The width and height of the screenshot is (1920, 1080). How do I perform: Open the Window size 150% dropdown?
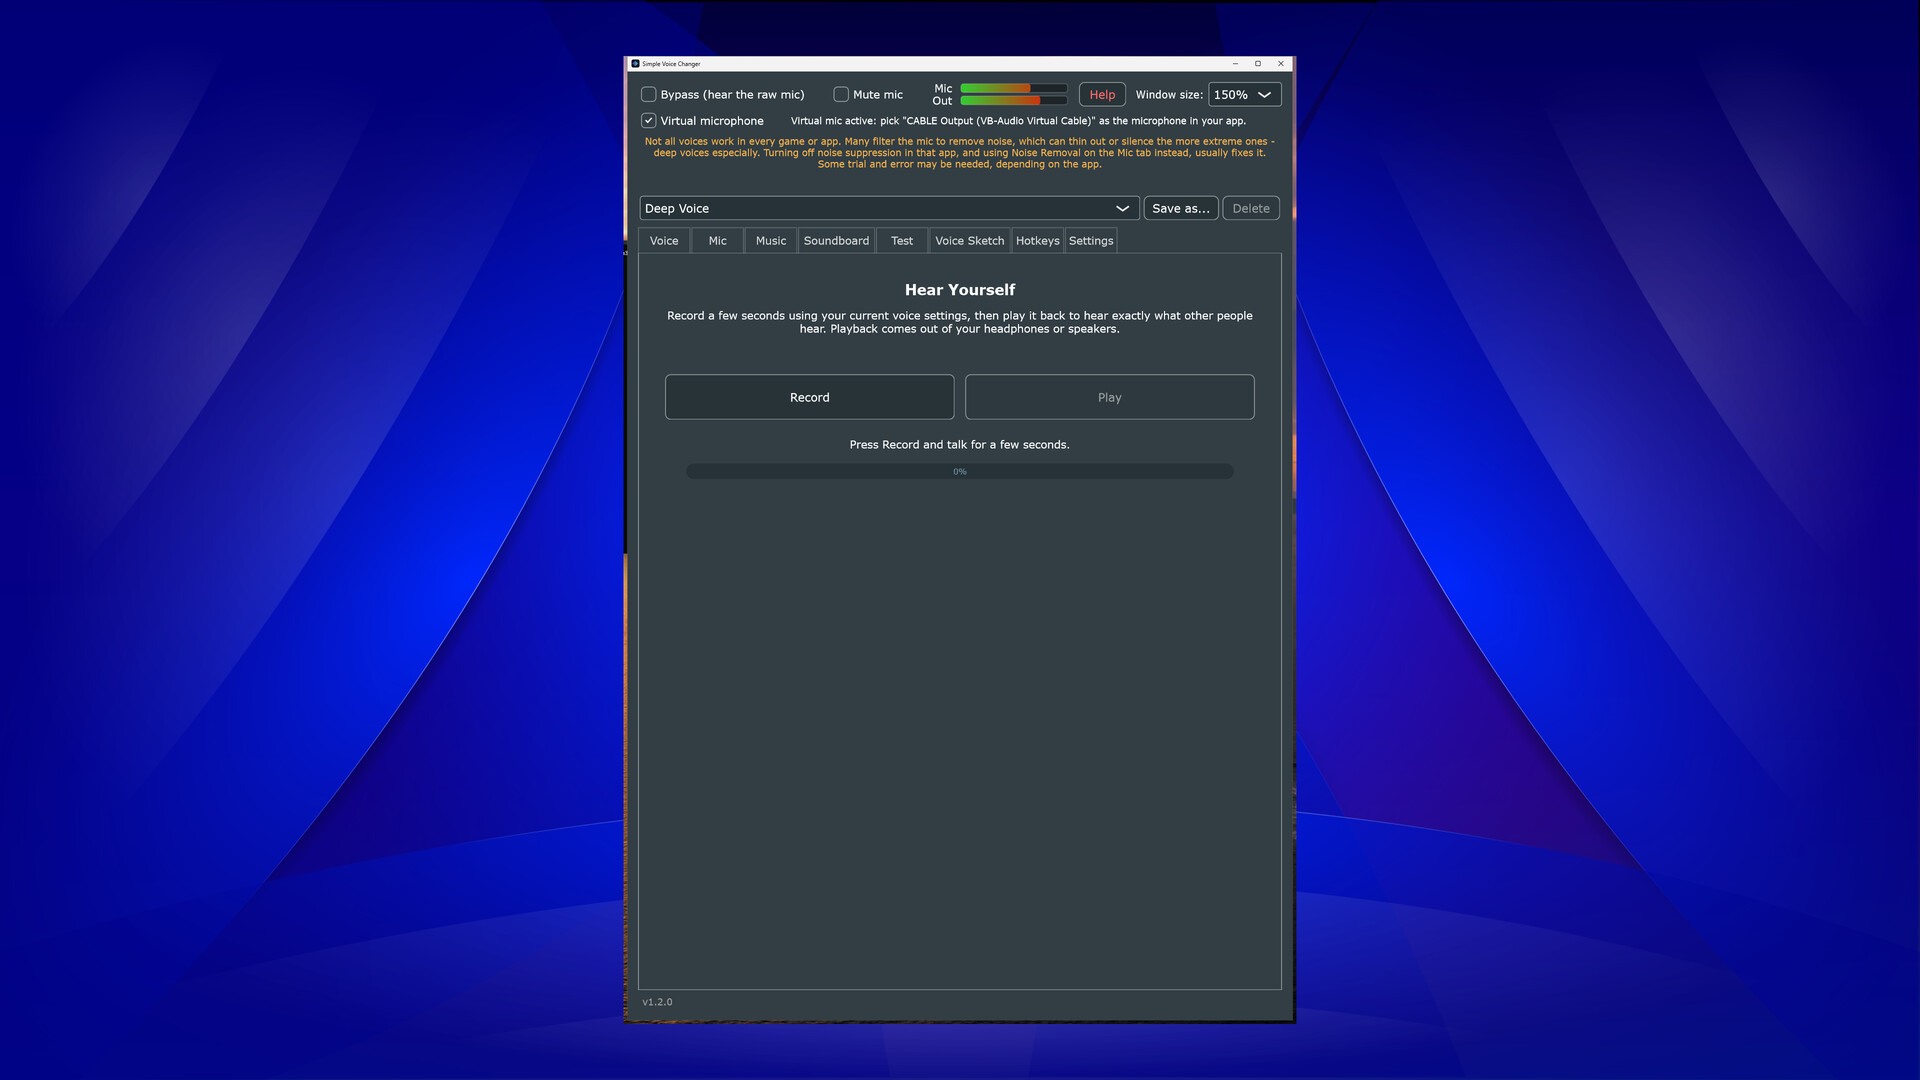(1244, 95)
